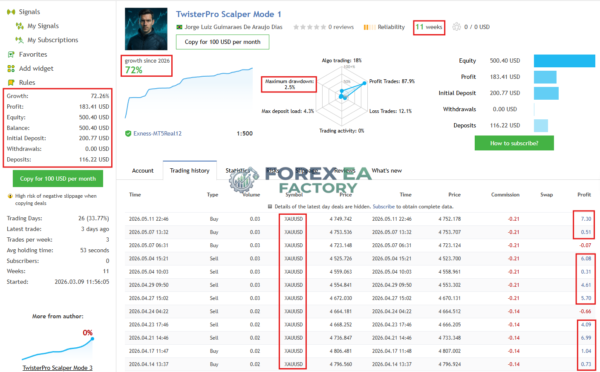Click Avg holding time 53 seconds value
Screen dimensions: 600x372
pyautogui.click(x=95, y=250)
